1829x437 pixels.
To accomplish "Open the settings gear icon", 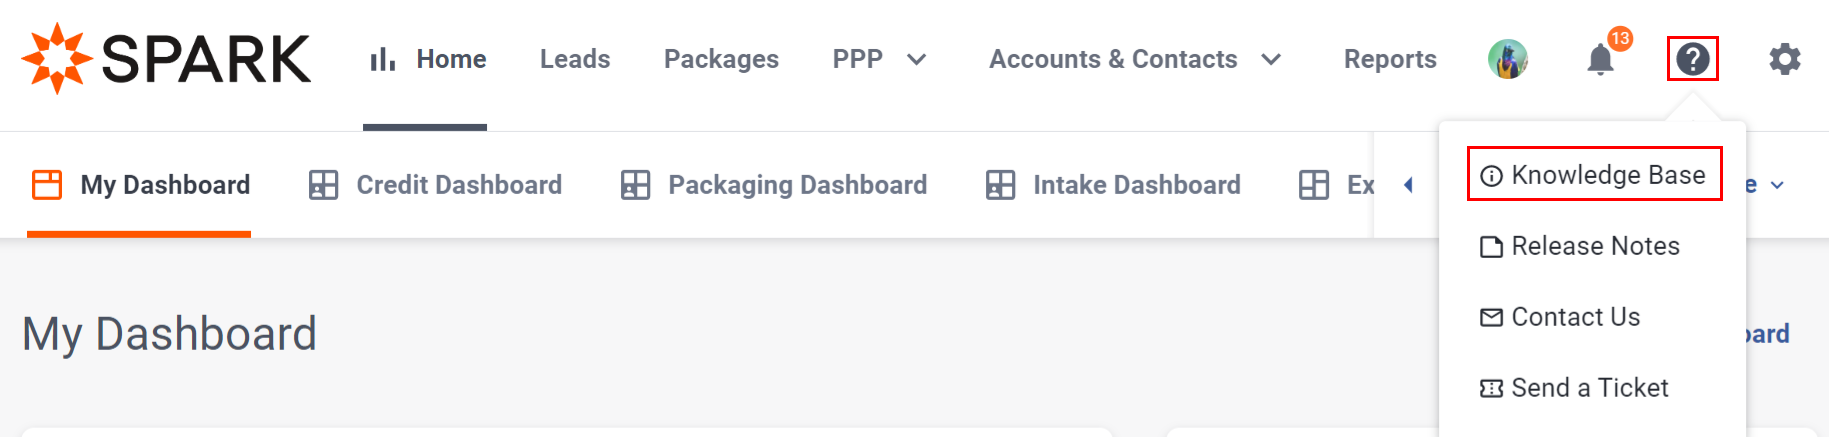I will pos(1785,59).
